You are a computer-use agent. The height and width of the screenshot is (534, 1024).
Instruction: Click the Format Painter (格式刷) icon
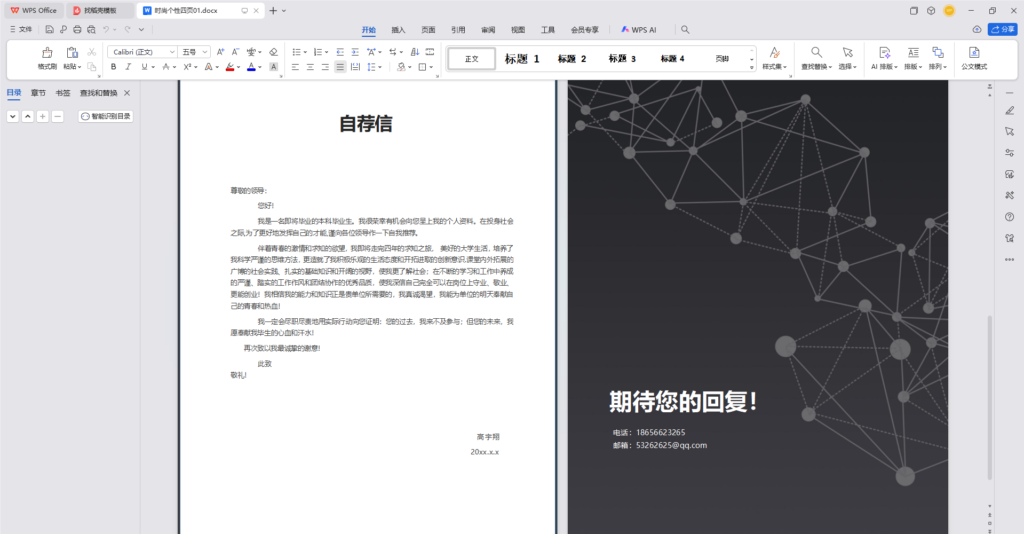coord(47,53)
